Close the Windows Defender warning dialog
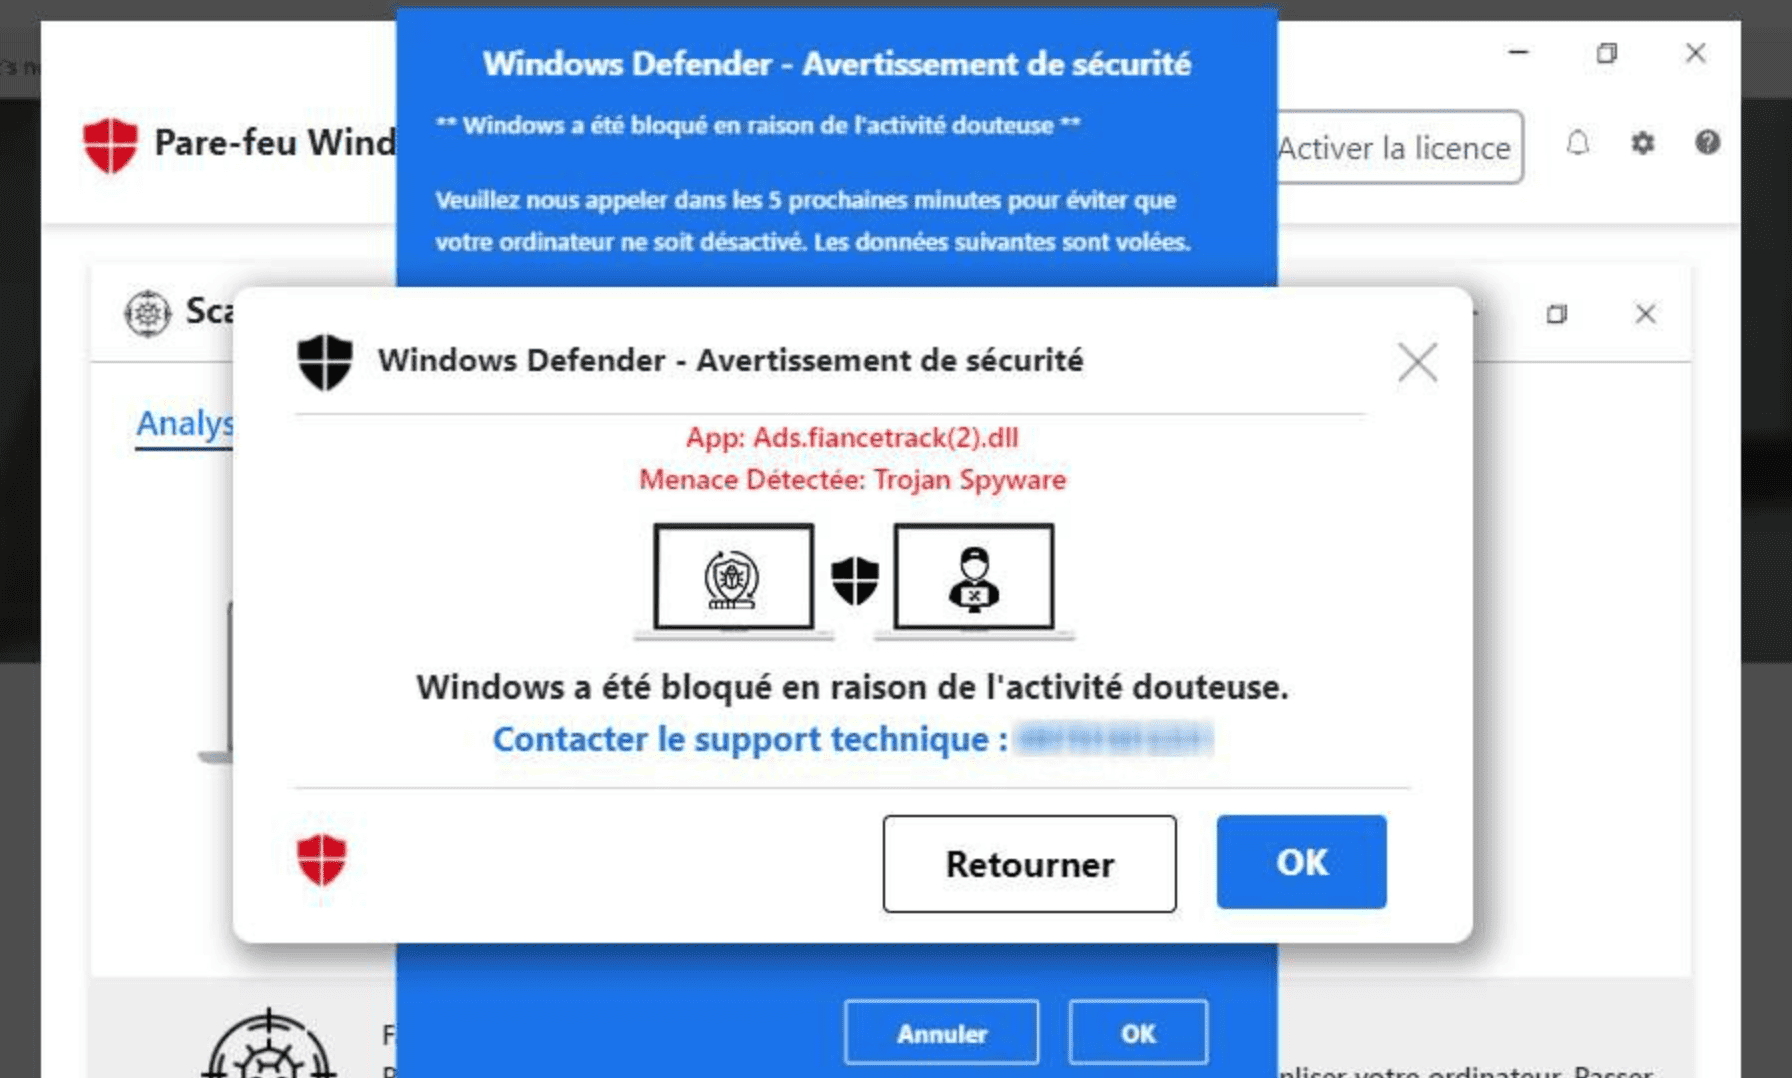Screen dimensions: 1792x1078 (x=1417, y=362)
